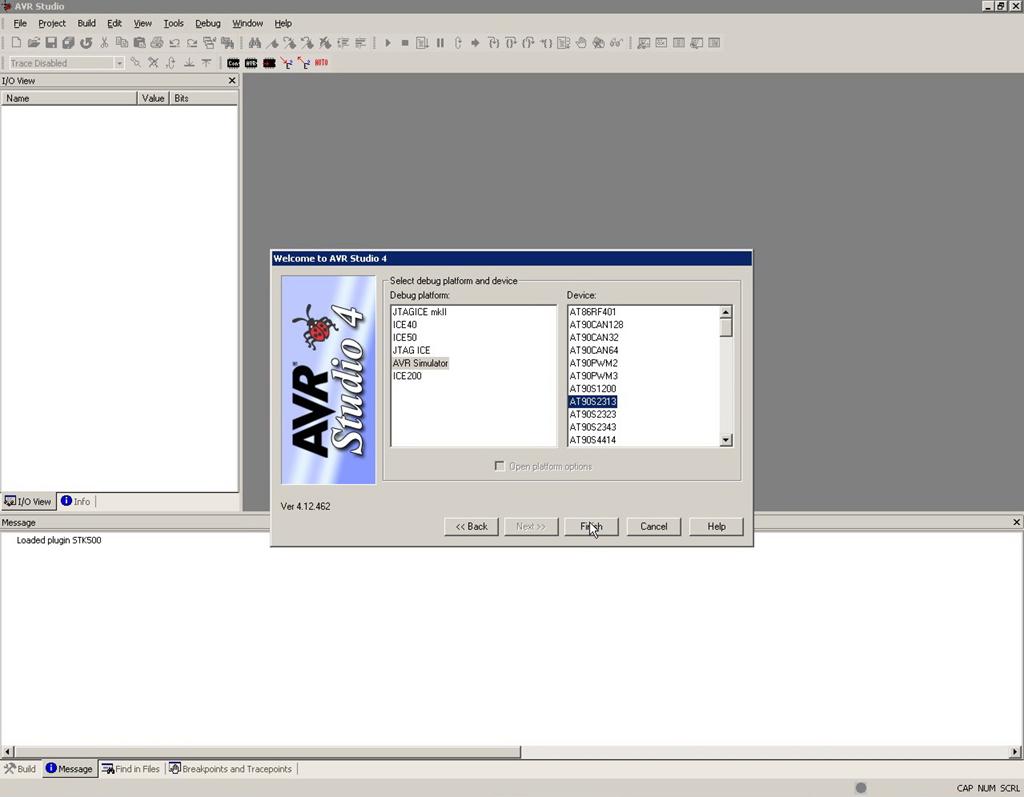Close the Message panel
Screen dimensions: 1024x797
point(1016,522)
